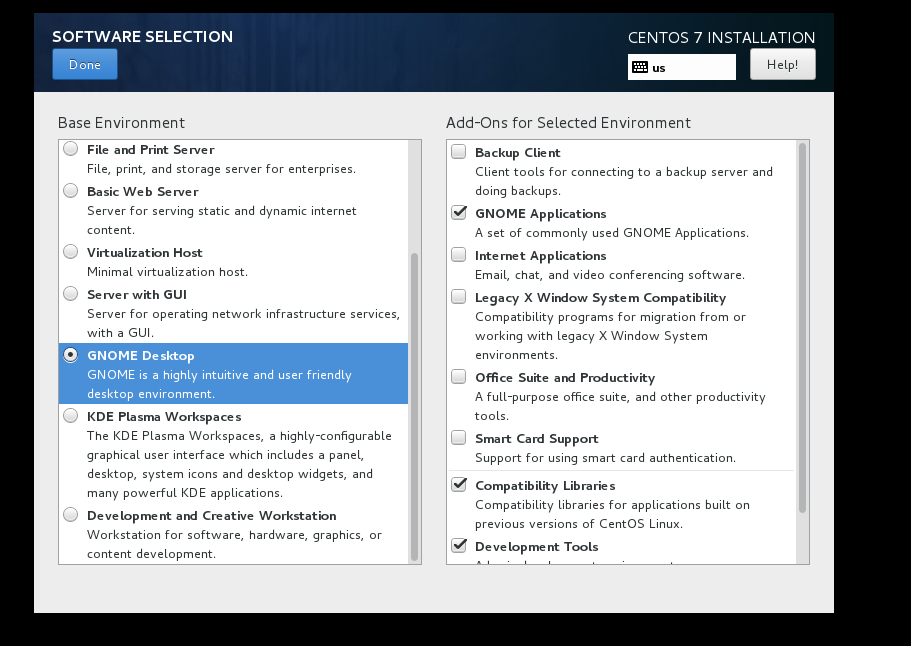Tick Legacy X Window System Compatibility
Viewport: 911px width, 646px height.
tap(459, 297)
